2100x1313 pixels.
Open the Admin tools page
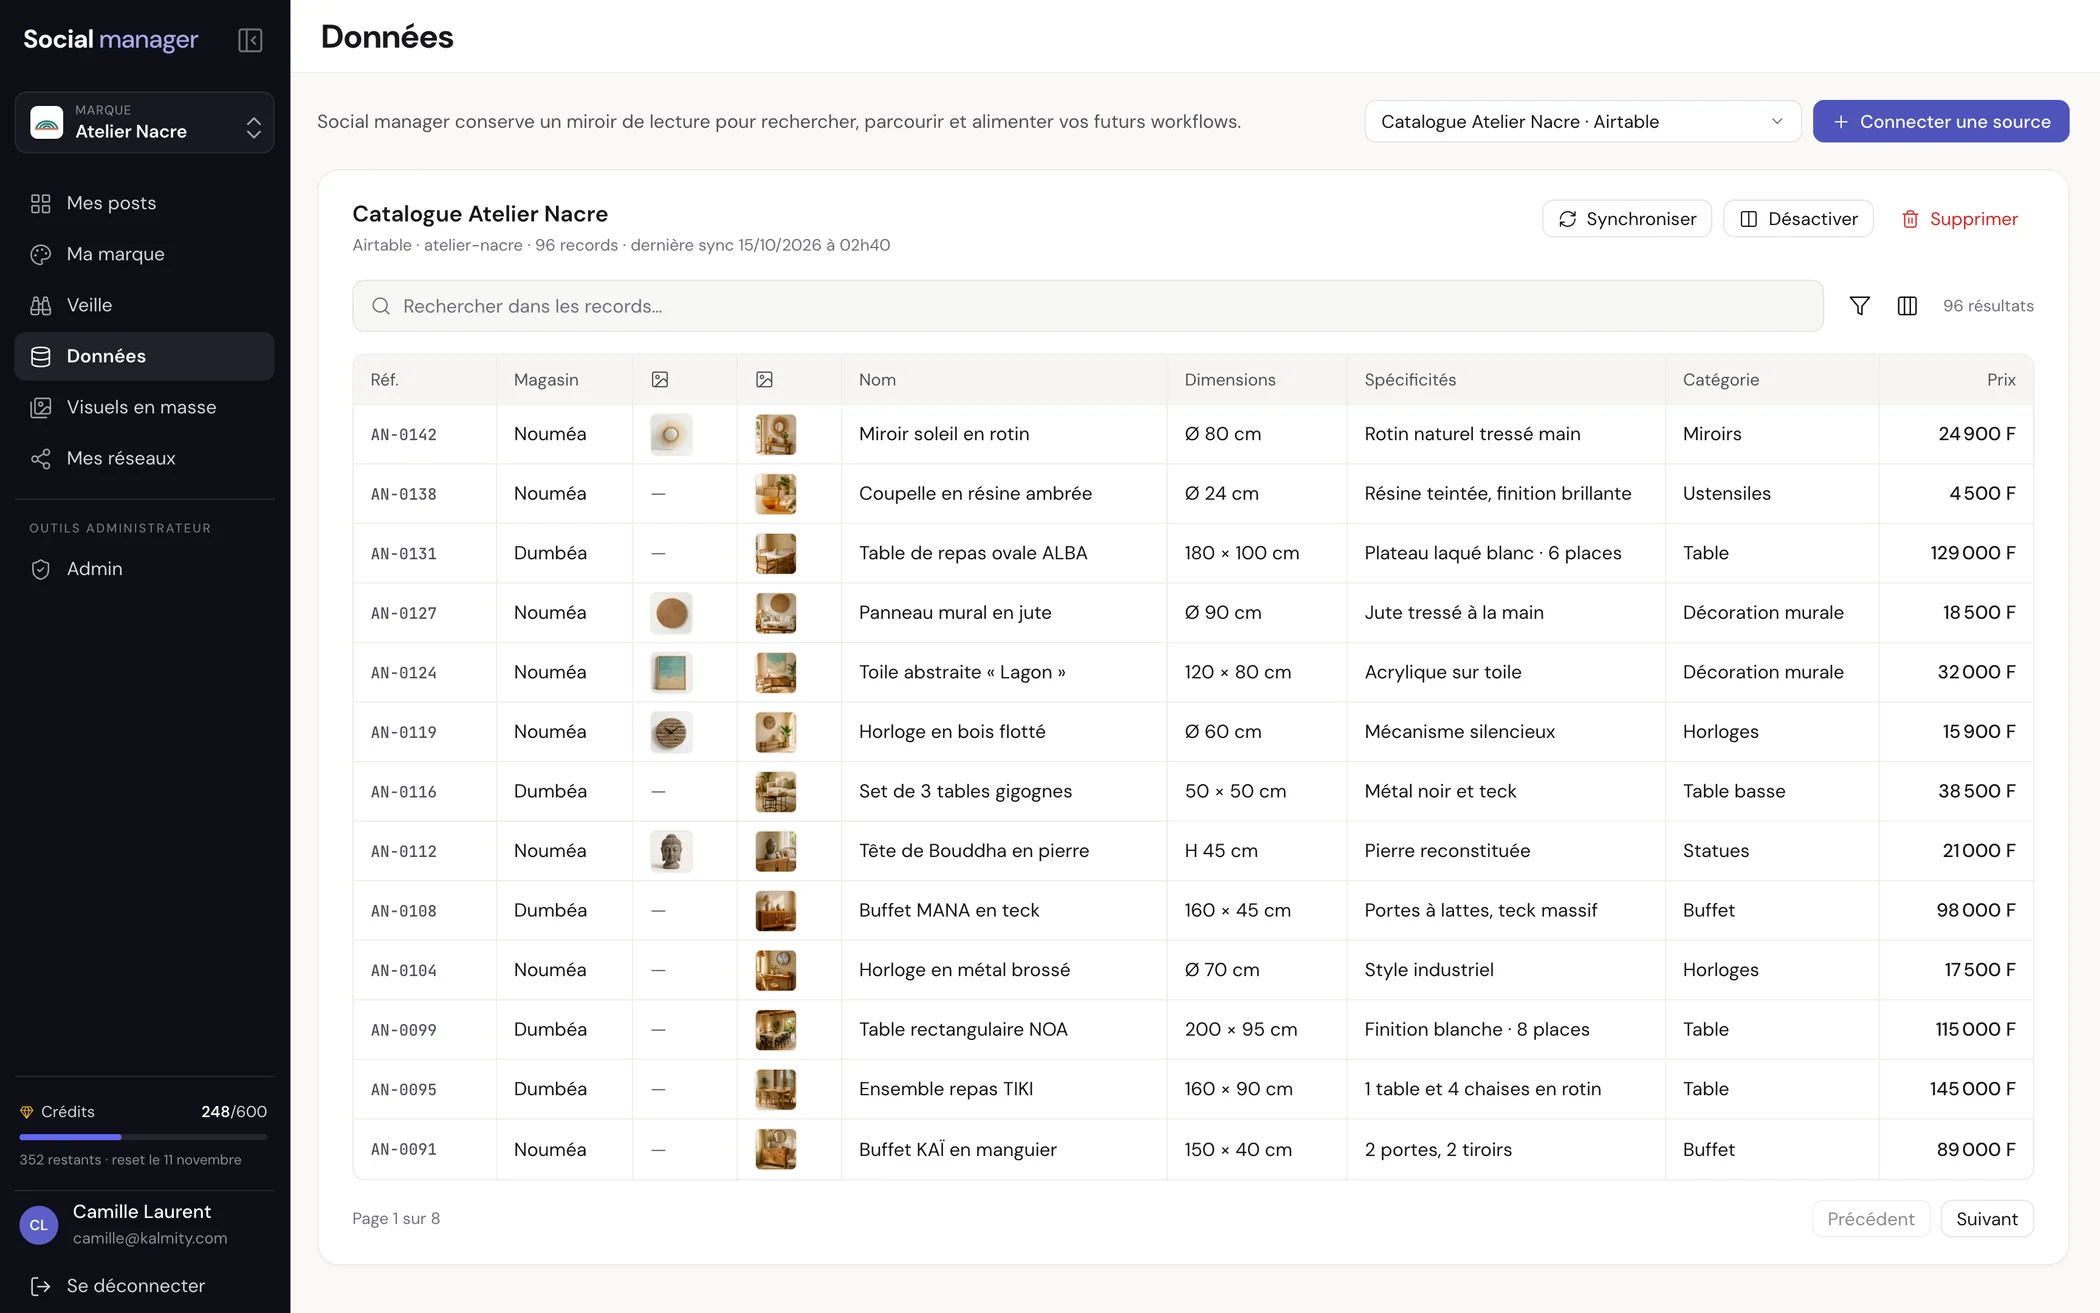(x=145, y=569)
